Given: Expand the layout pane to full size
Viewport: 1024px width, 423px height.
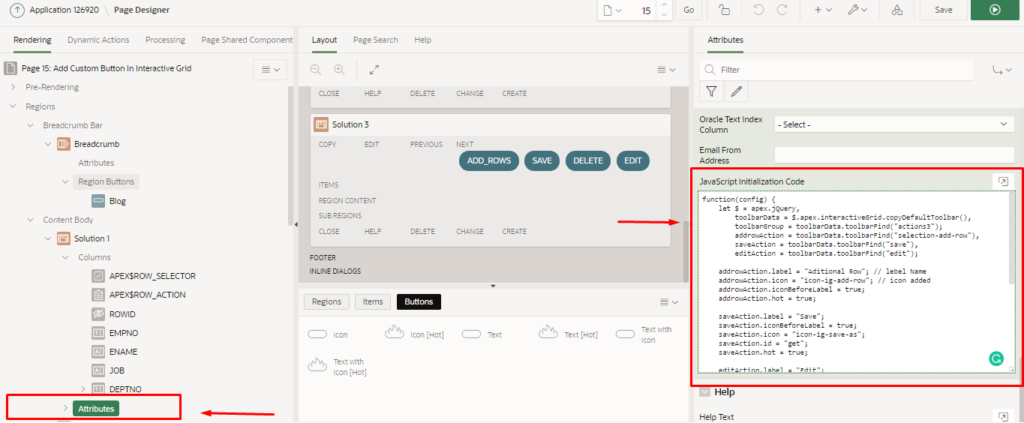Looking at the screenshot, I should click(x=374, y=70).
